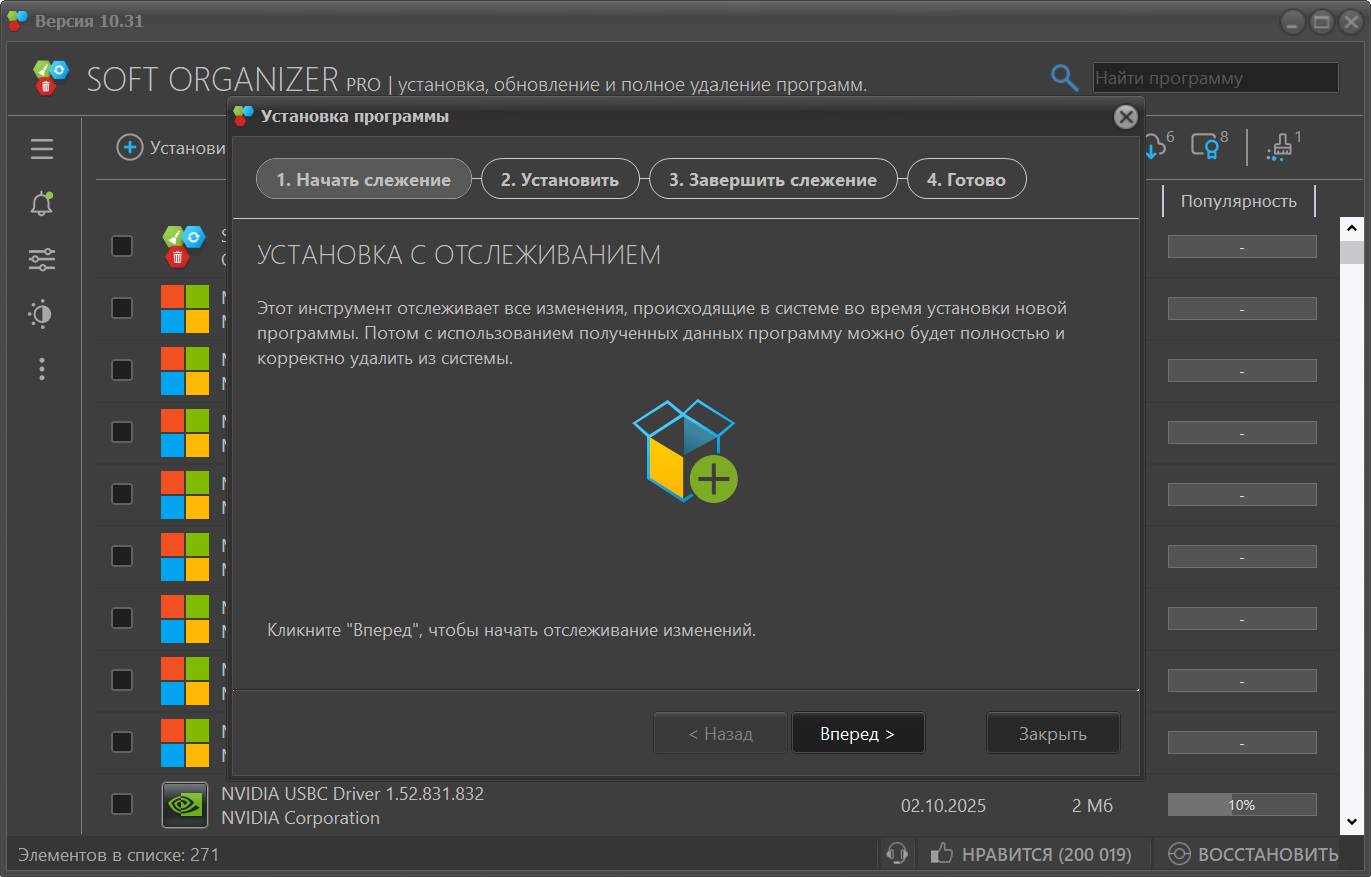Tick the checkbox beside the Soft Organizer hexagon icon
This screenshot has height=877, width=1371.
click(122, 246)
